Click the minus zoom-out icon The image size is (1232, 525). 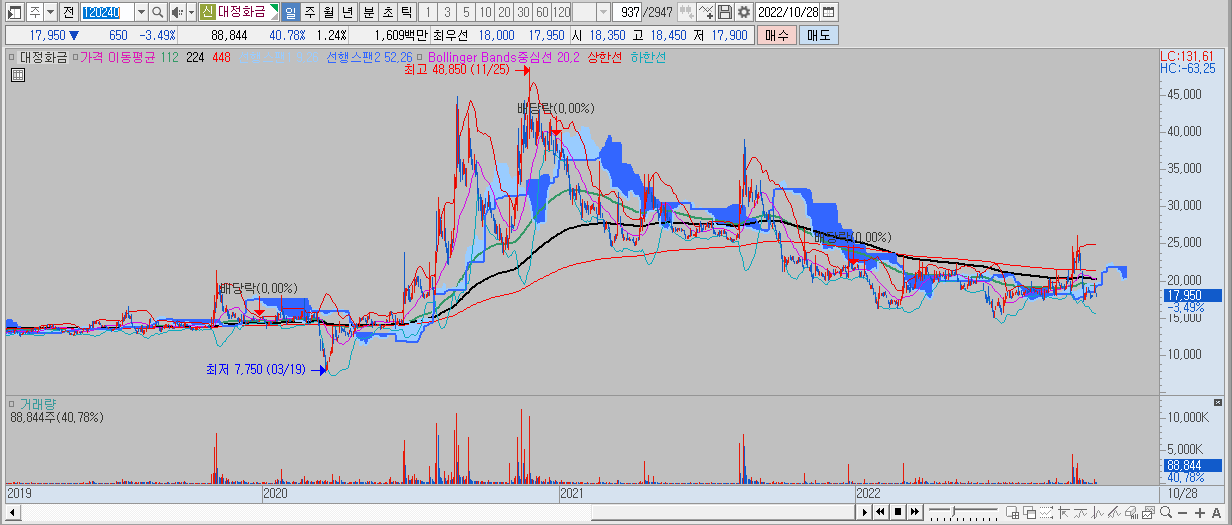1182,513
